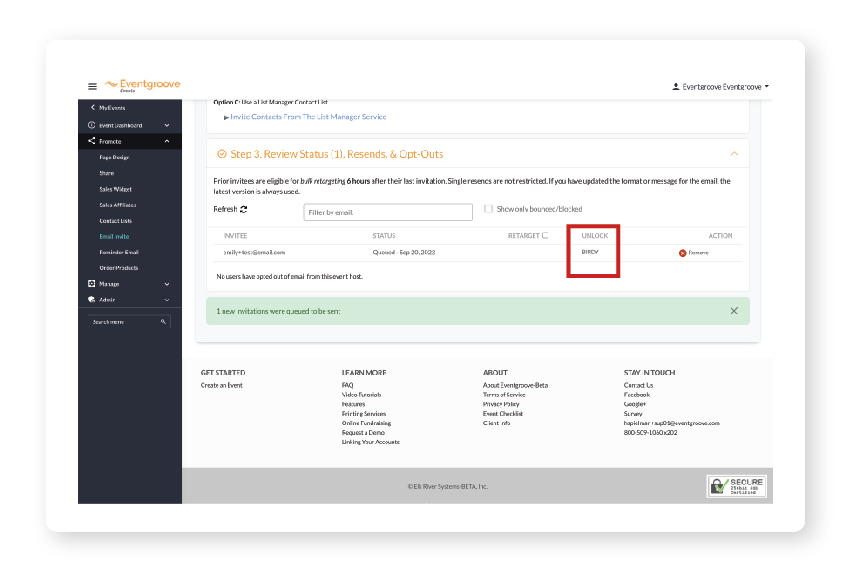
Task: Click the Eventgroove logo
Action: (x=143, y=85)
